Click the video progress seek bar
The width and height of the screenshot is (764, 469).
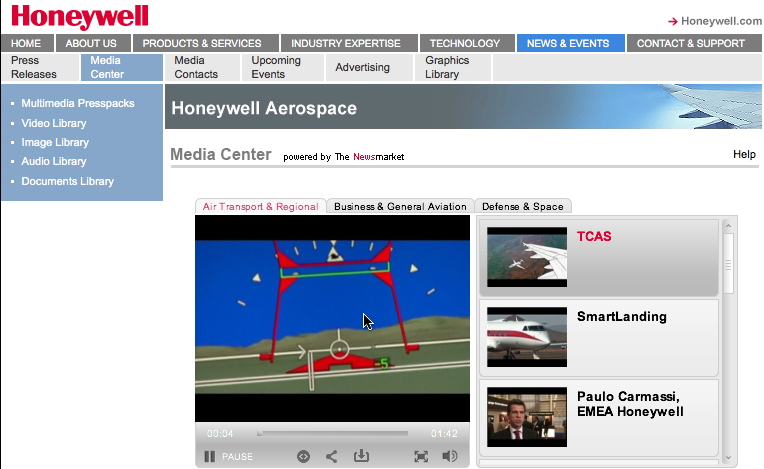[x=333, y=434]
